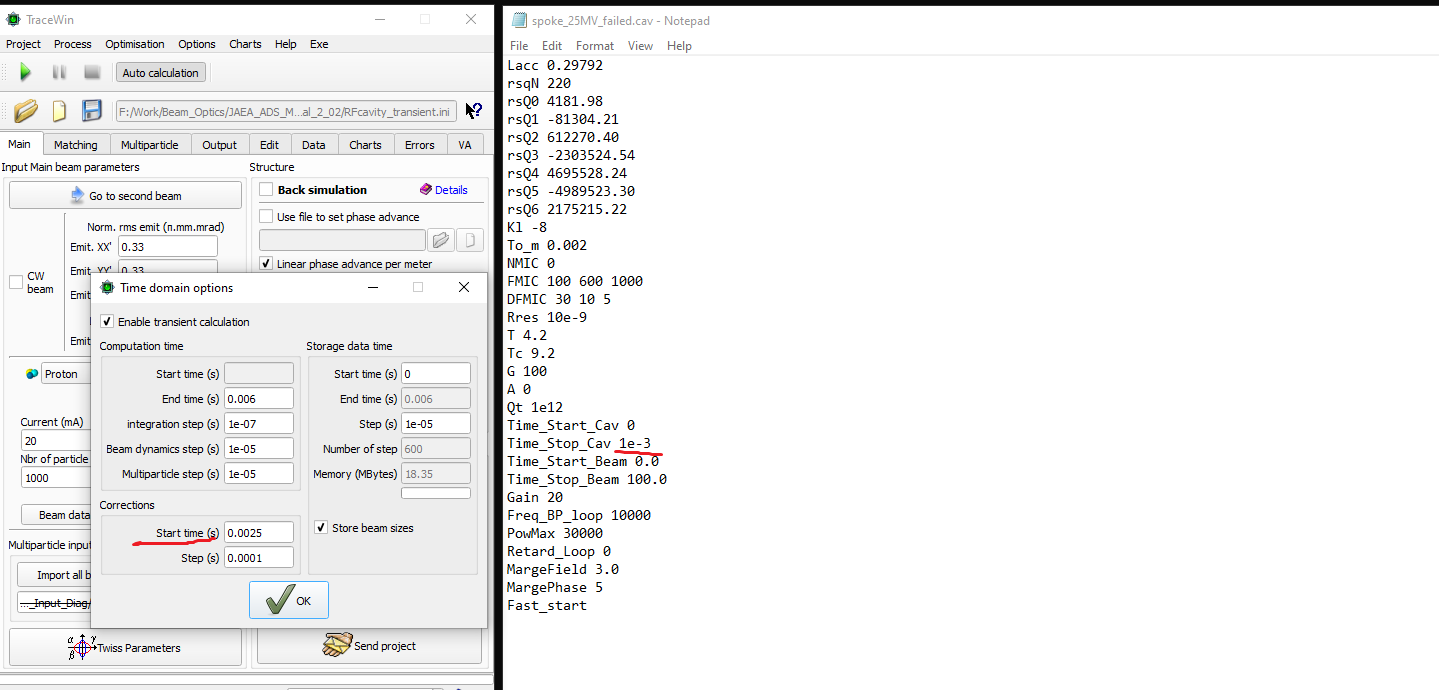Click the Notepad icon in its title bar

pyautogui.click(x=519, y=20)
